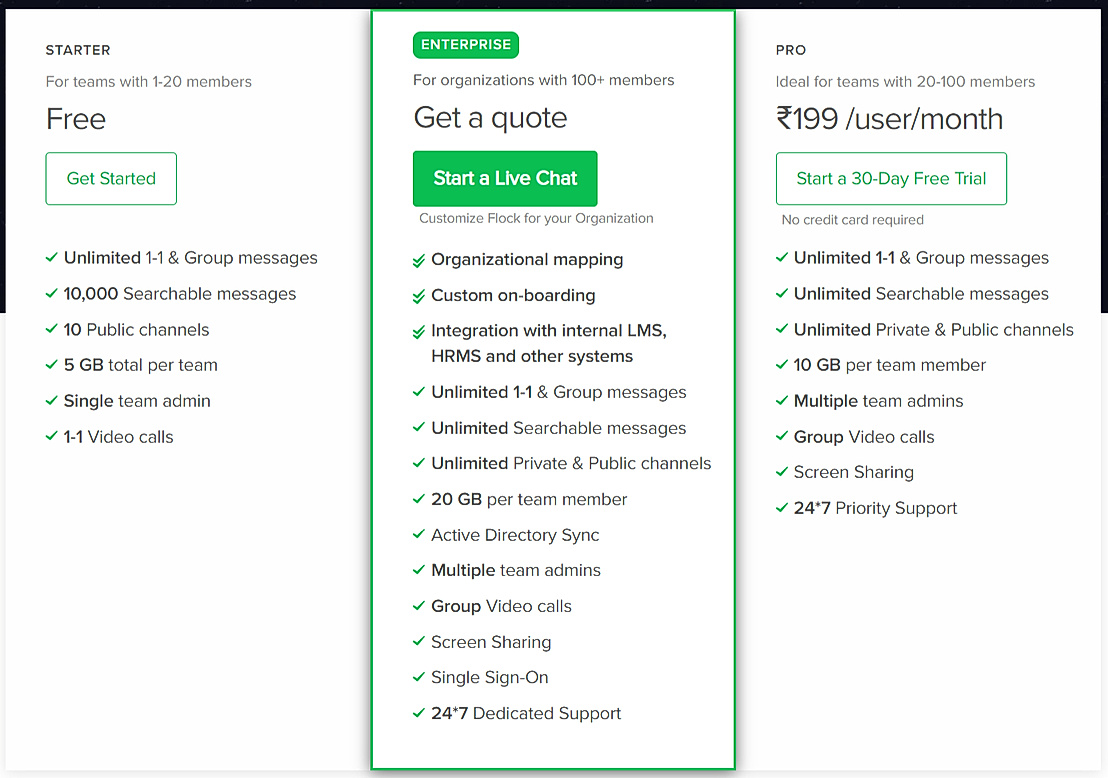Click checkmark beside 5 GB total per team
The height and width of the screenshot is (778, 1108).
52,365
